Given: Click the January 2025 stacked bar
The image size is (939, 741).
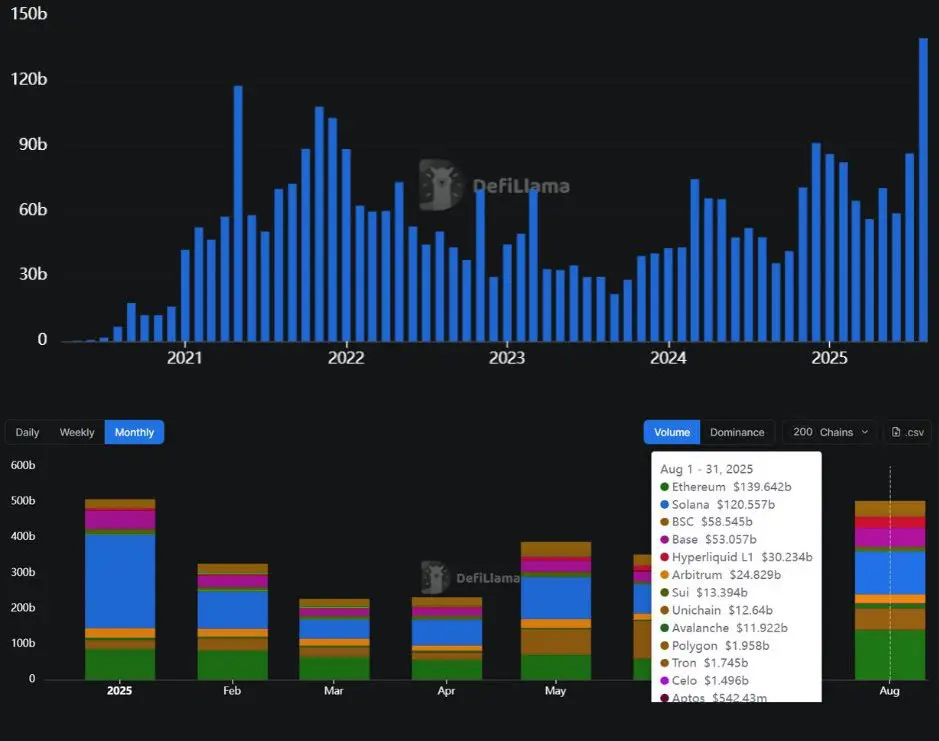Looking at the screenshot, I should [x=120, y=589].
